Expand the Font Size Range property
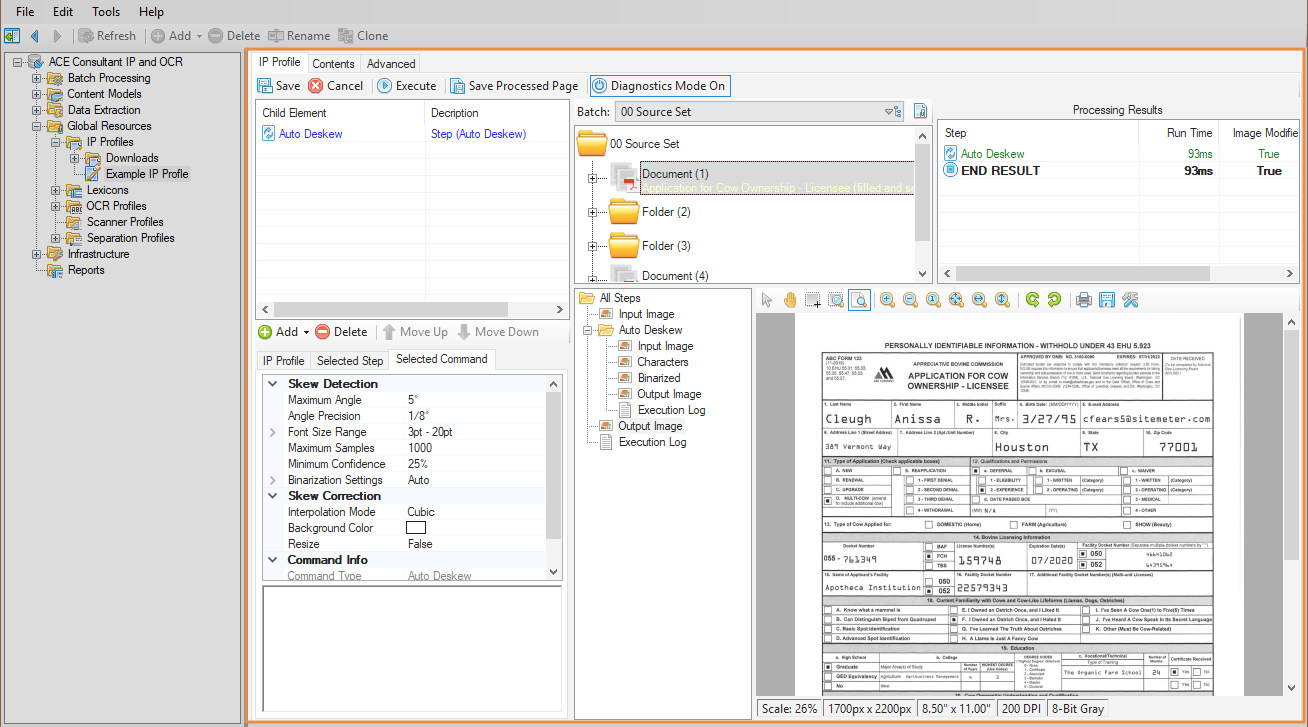 [x=273, y=432]
